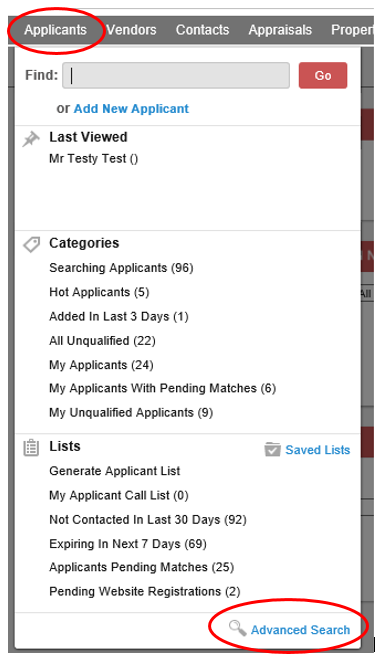Click the red Go button
This screenshot has width=378, height=655.
[323, 75]
